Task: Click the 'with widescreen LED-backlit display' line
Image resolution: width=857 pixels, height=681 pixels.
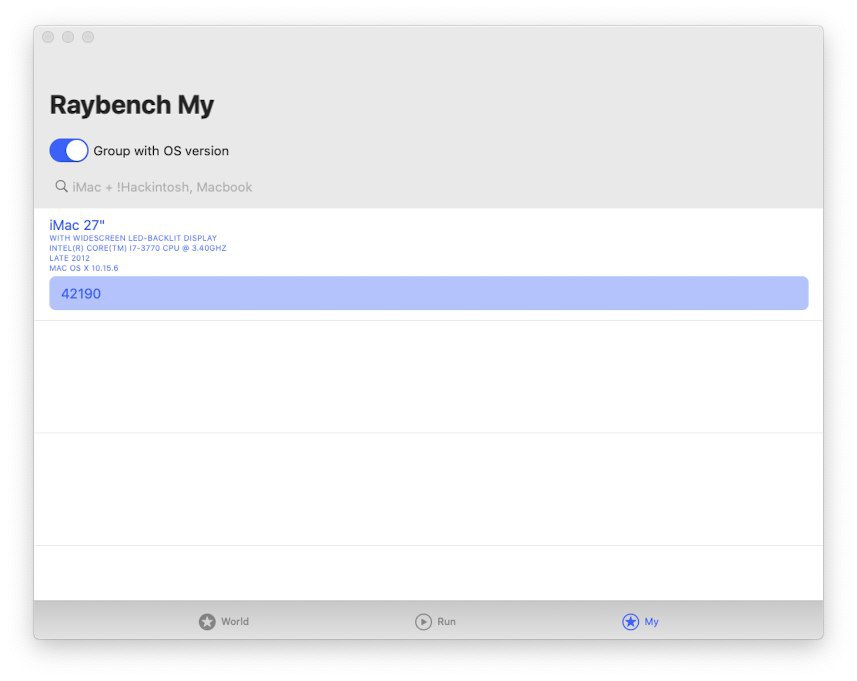Action: 133,238
